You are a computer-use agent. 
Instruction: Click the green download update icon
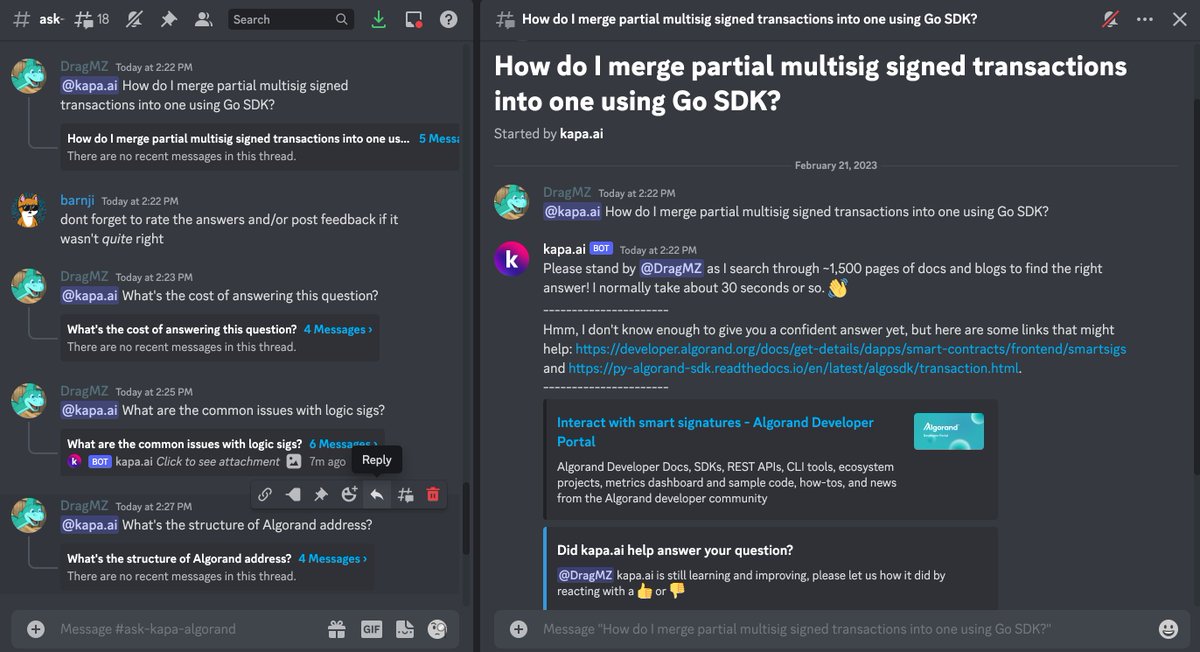tap(378, 19)
